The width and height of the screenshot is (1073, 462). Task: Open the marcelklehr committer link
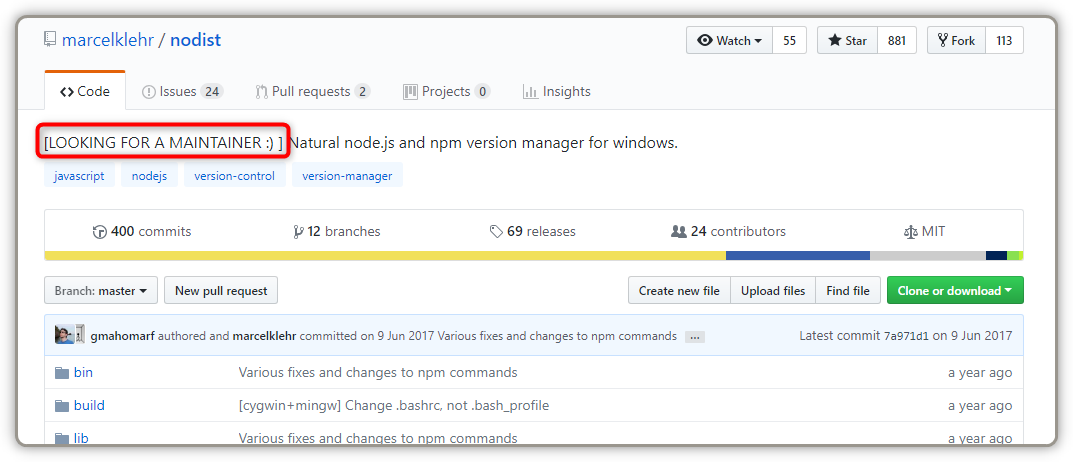click(264, 336)
